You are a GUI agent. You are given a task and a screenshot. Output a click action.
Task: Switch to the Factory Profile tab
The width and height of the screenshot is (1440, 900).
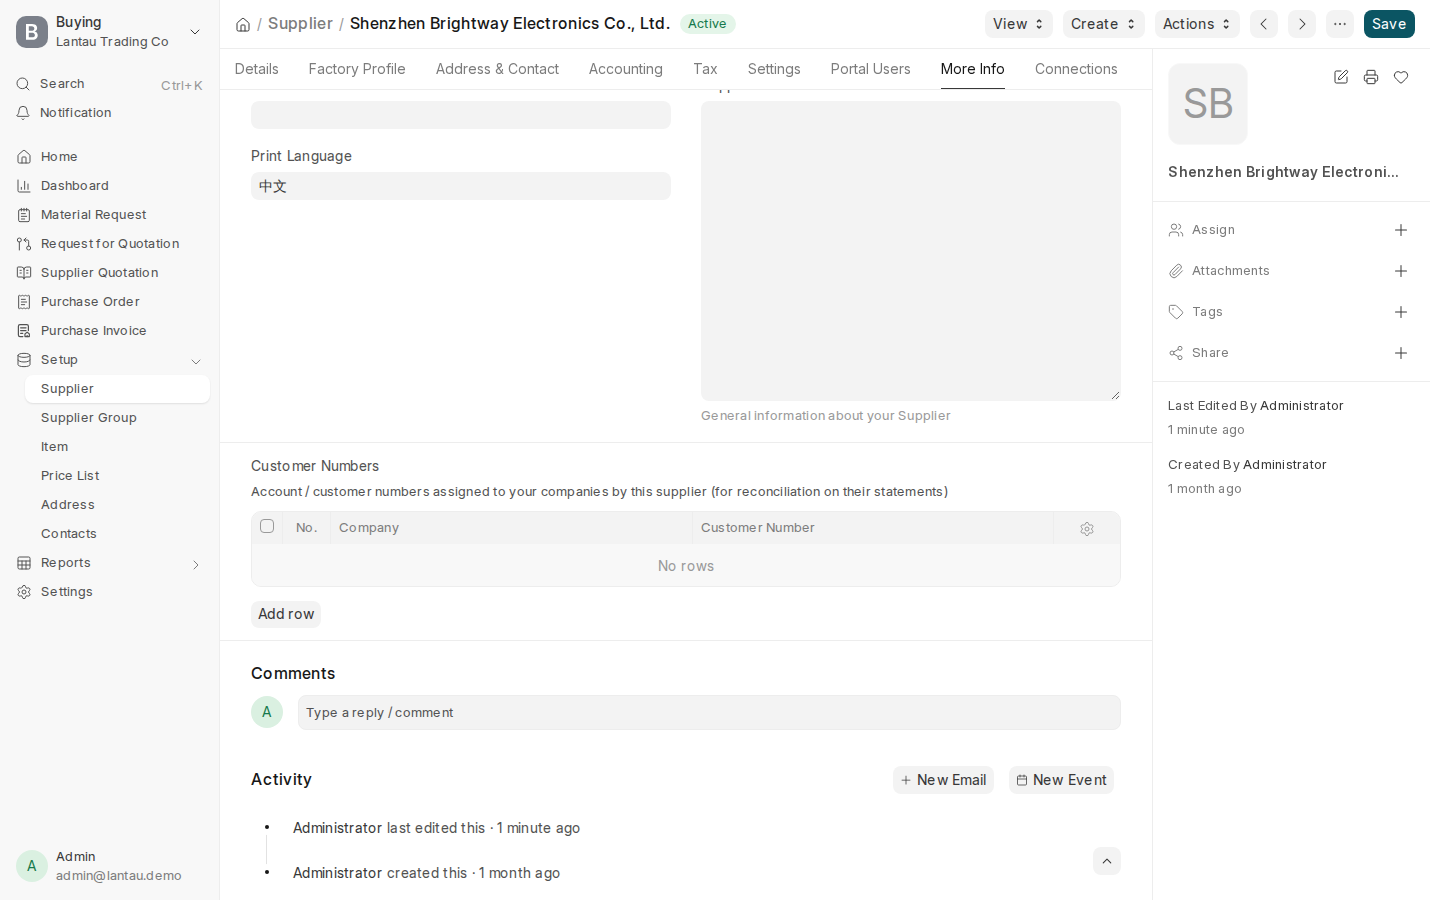[x=357, y=69]
